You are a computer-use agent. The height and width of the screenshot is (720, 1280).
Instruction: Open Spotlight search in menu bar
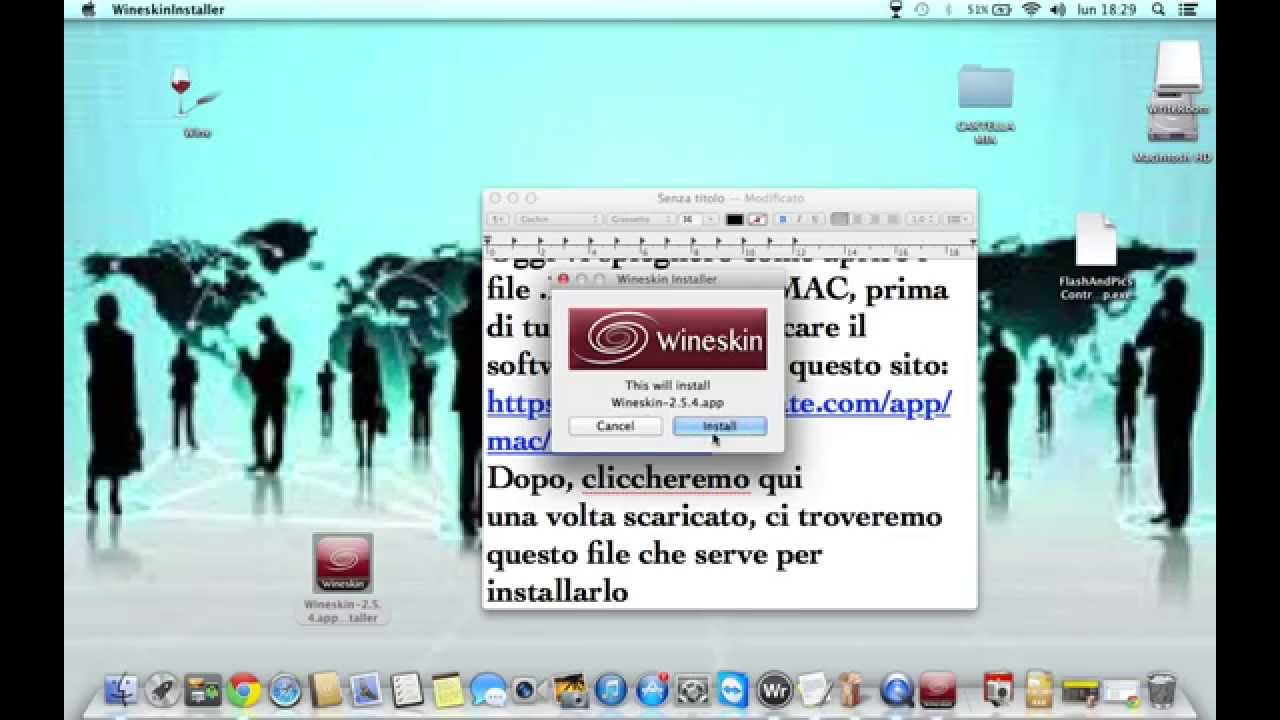[1158, 9]
